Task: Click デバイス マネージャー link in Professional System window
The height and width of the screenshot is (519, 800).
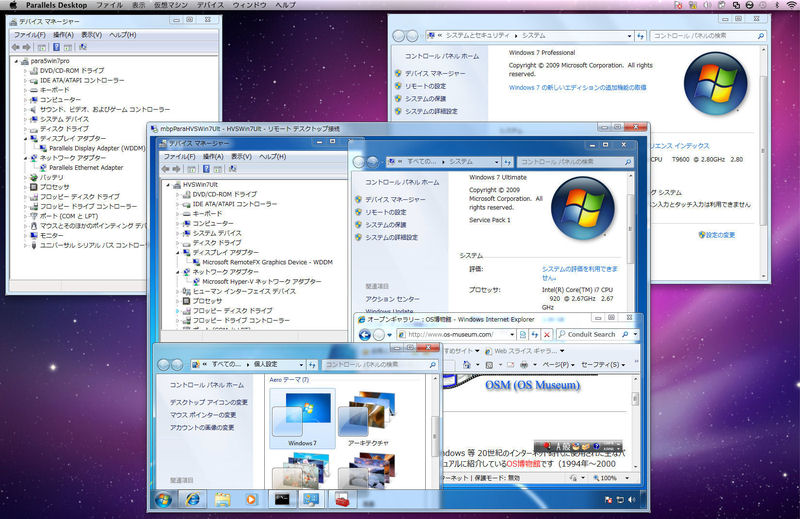Action: click(x=435, y=73)
